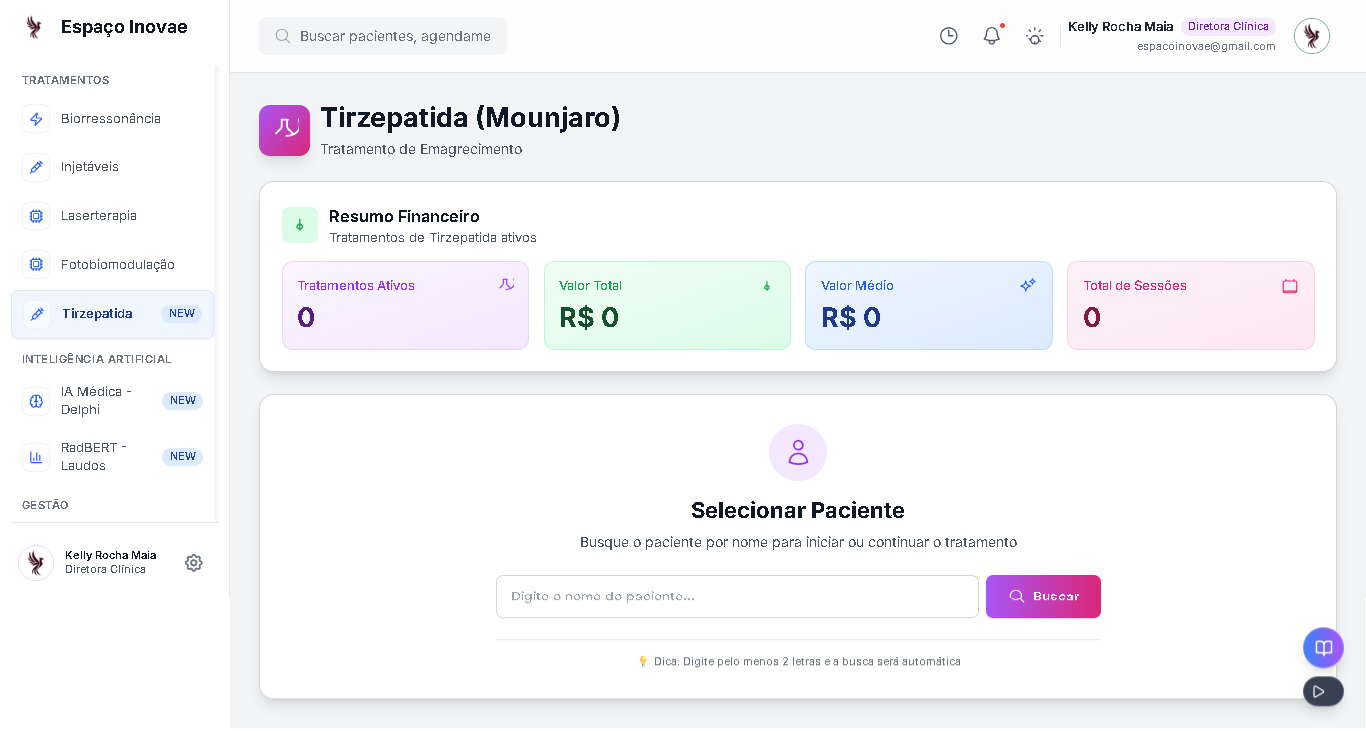This screenshot has width=1366, height=731.
Task: Click the Tratamentos Ativos card
Action: click(405, 305)
